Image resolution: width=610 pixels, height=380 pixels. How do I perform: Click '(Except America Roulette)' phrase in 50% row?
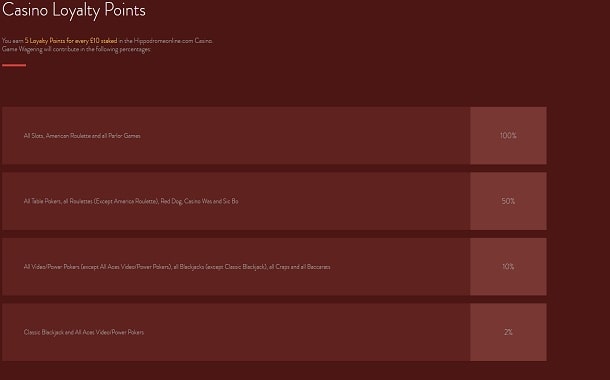coord(127,201)
